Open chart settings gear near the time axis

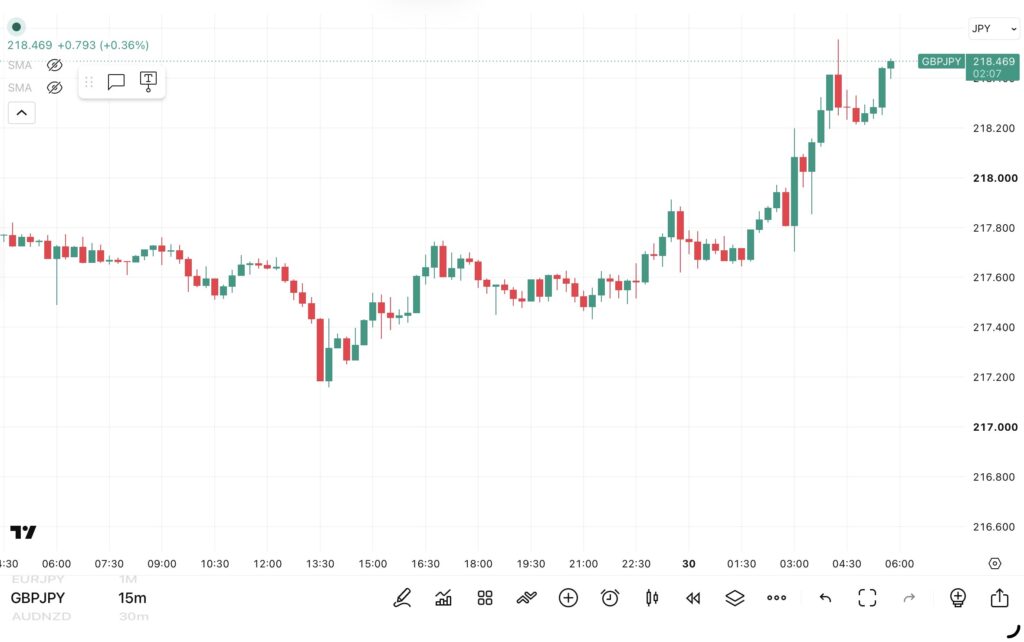995,563
